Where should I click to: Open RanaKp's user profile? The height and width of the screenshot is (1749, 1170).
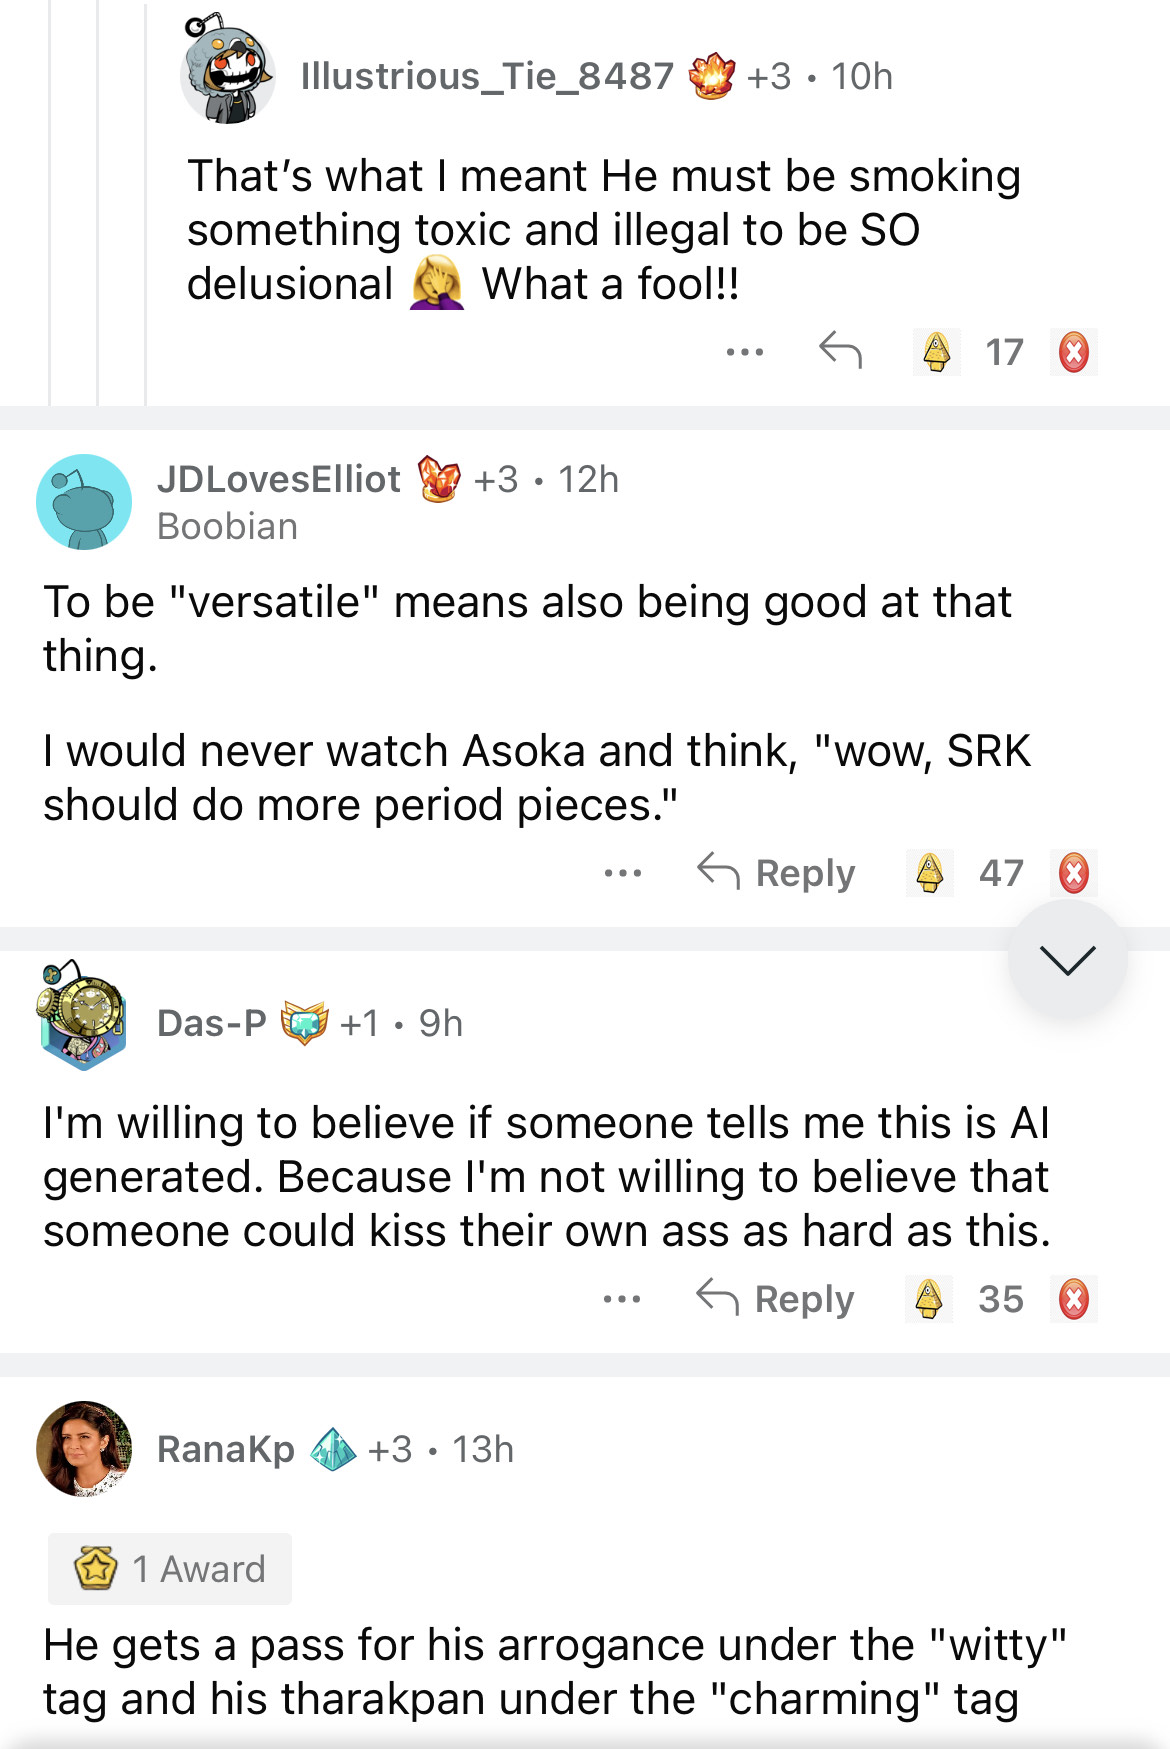tap(226, 1449)
